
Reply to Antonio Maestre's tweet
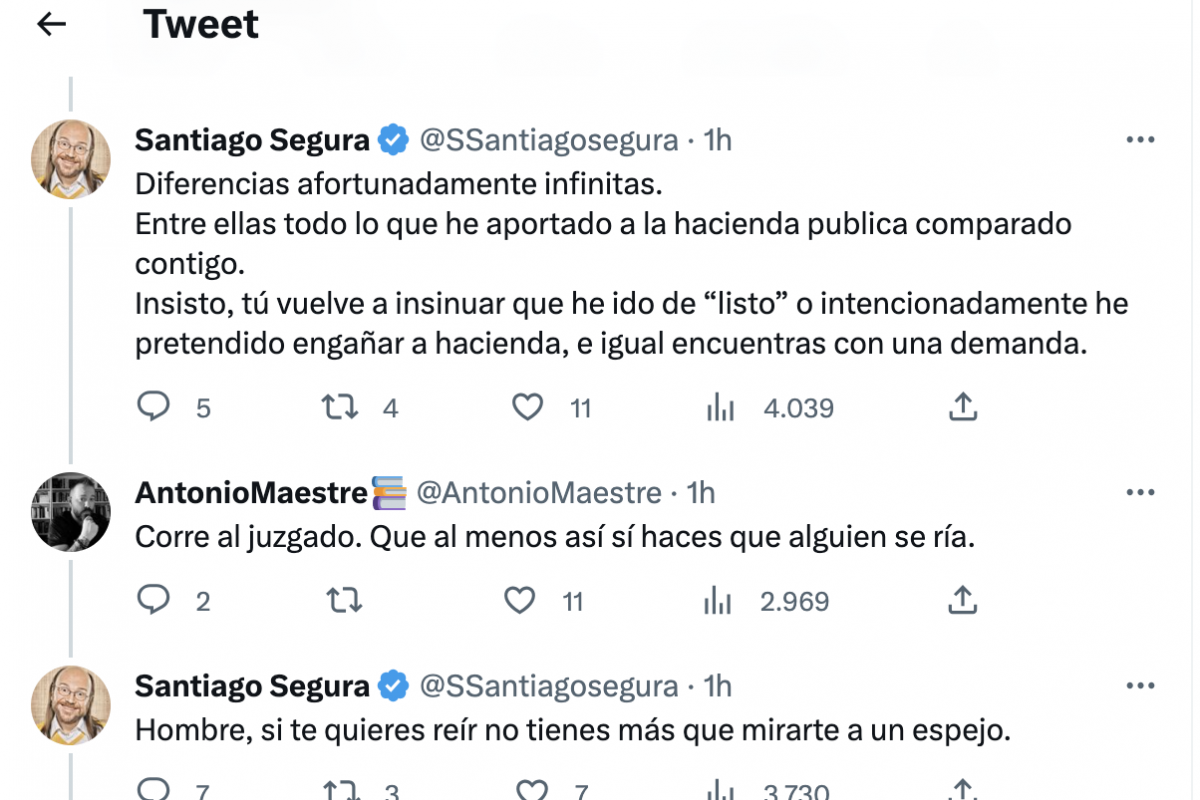click(x=153, y=600)
